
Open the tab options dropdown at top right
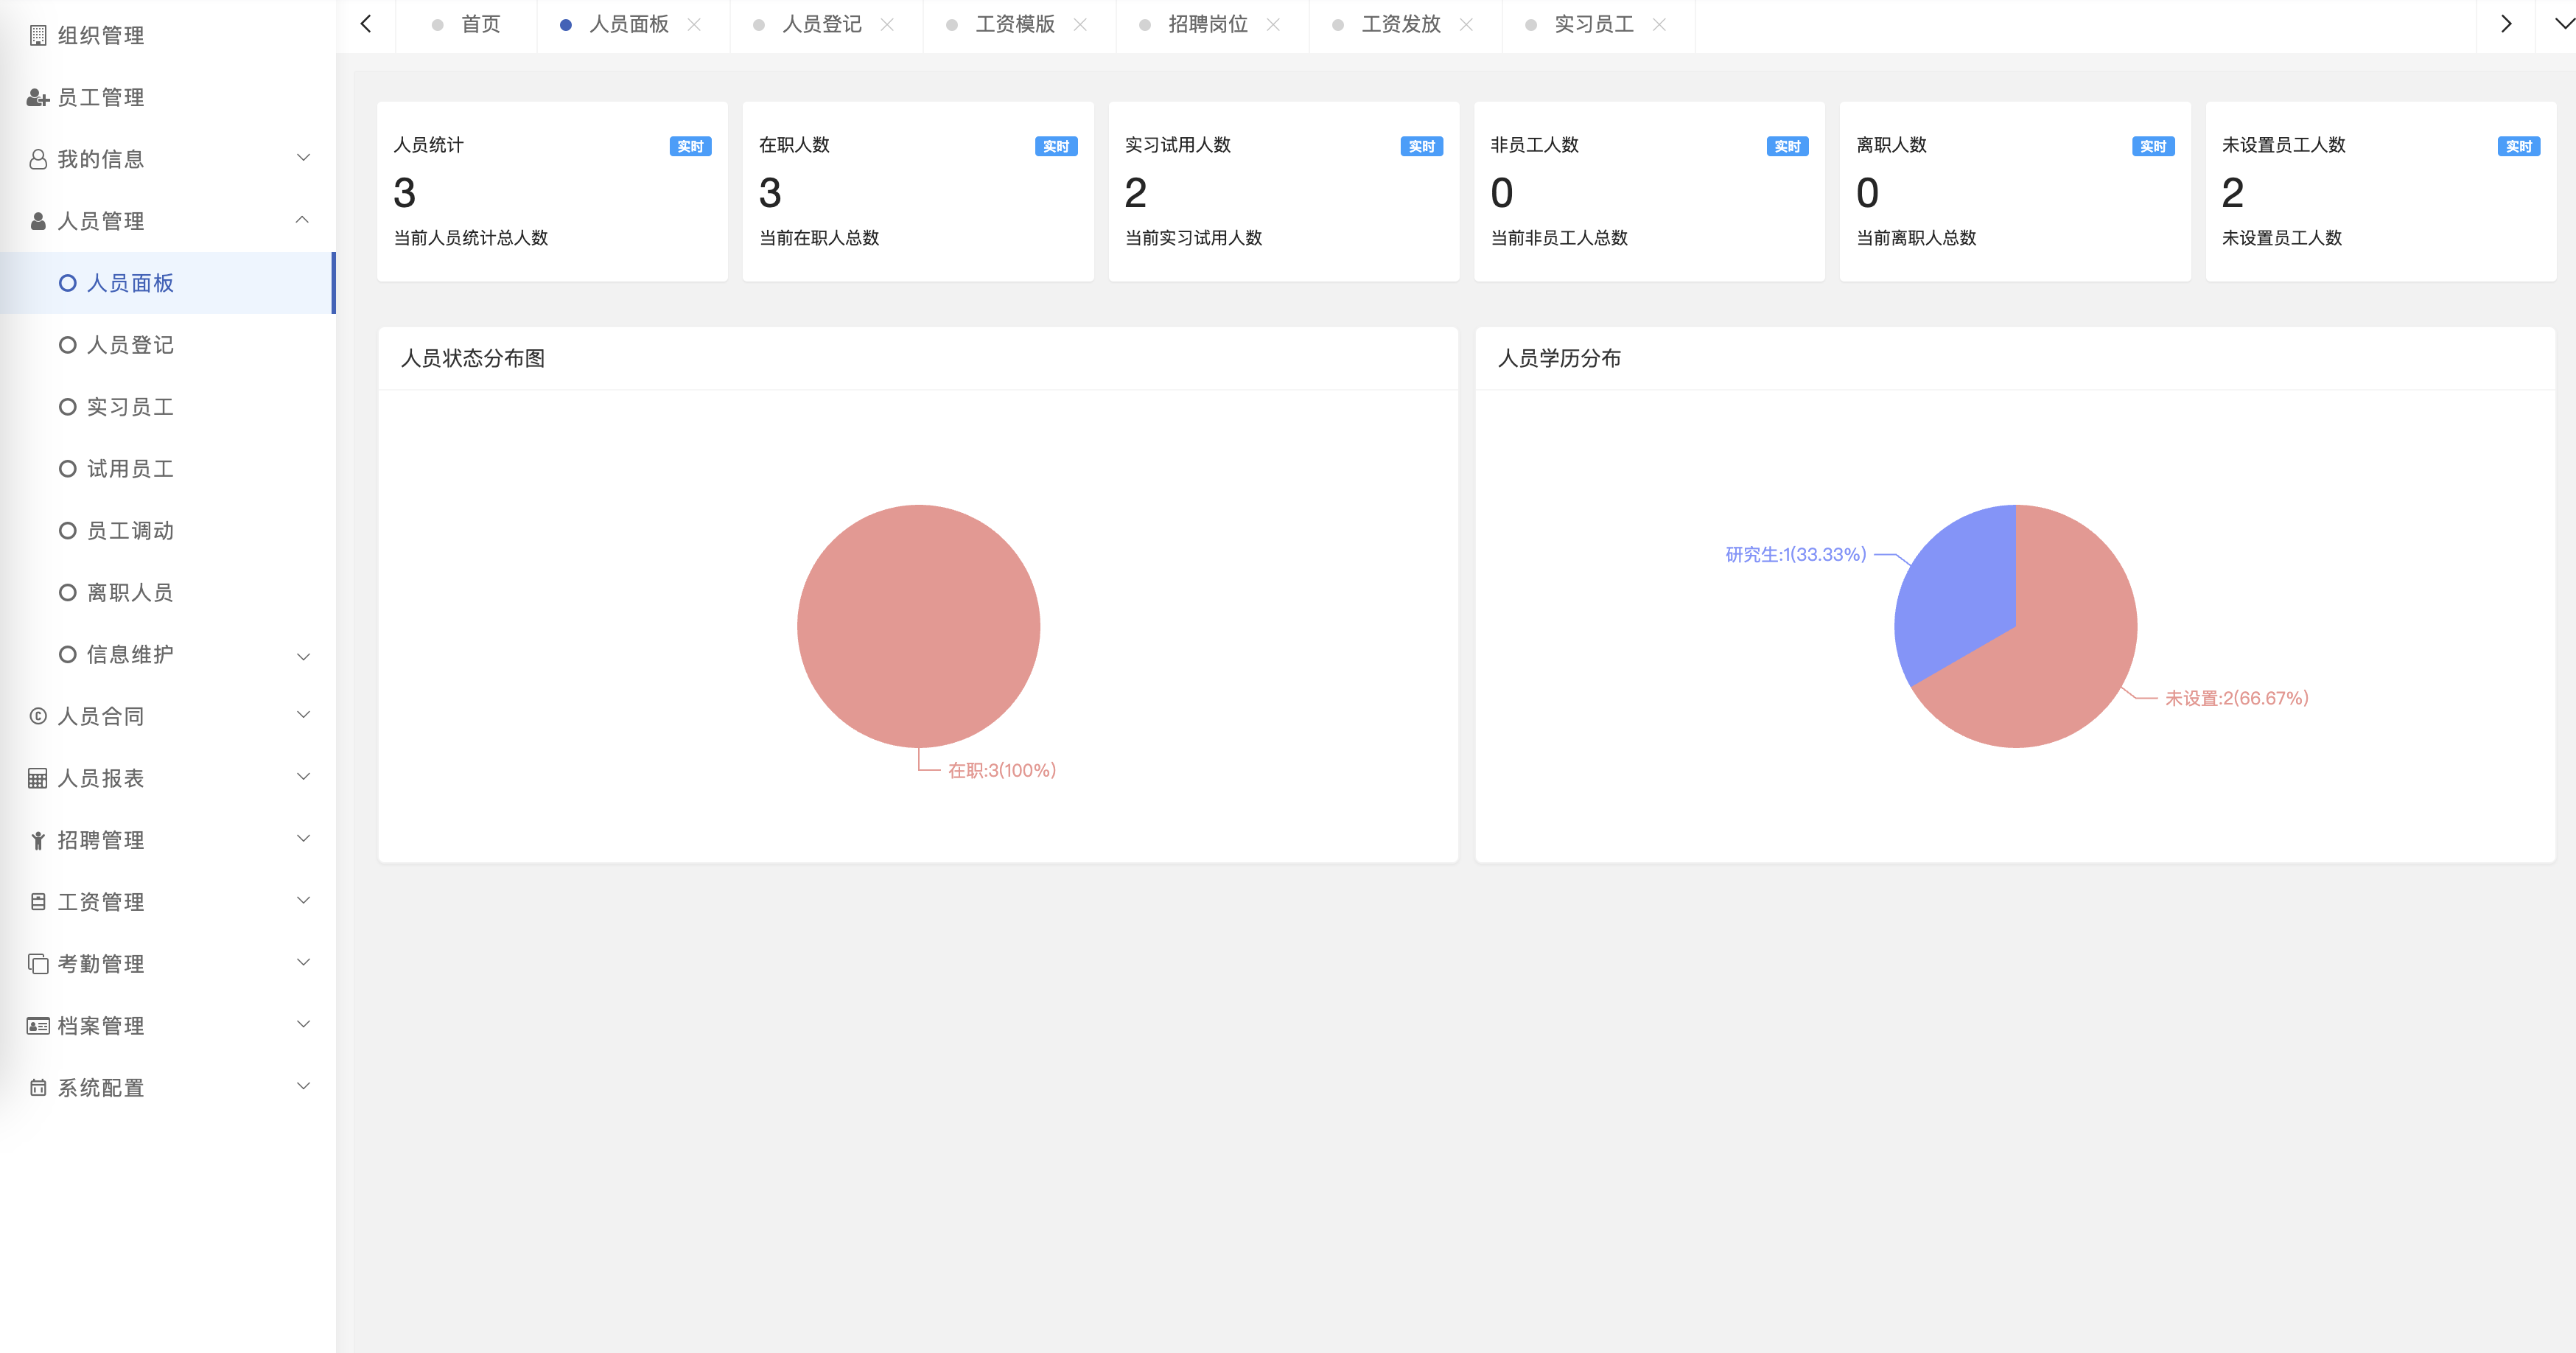pyautogui.click(x=2564, y=24)
